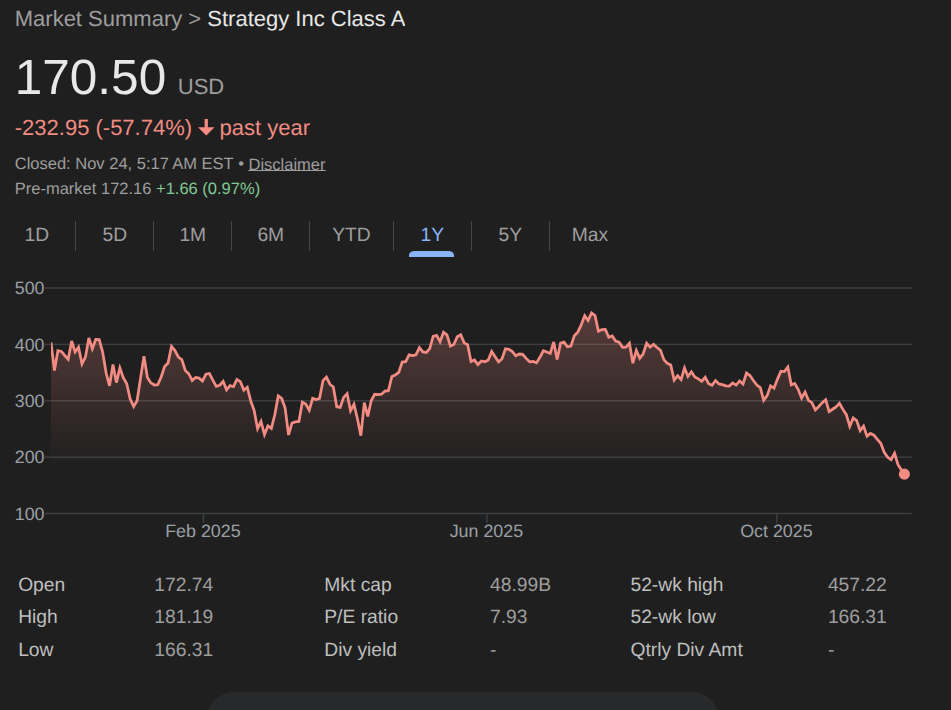
Task: Click the 52-wk high label
Action: pyautogui.click(x=677, y=584)
